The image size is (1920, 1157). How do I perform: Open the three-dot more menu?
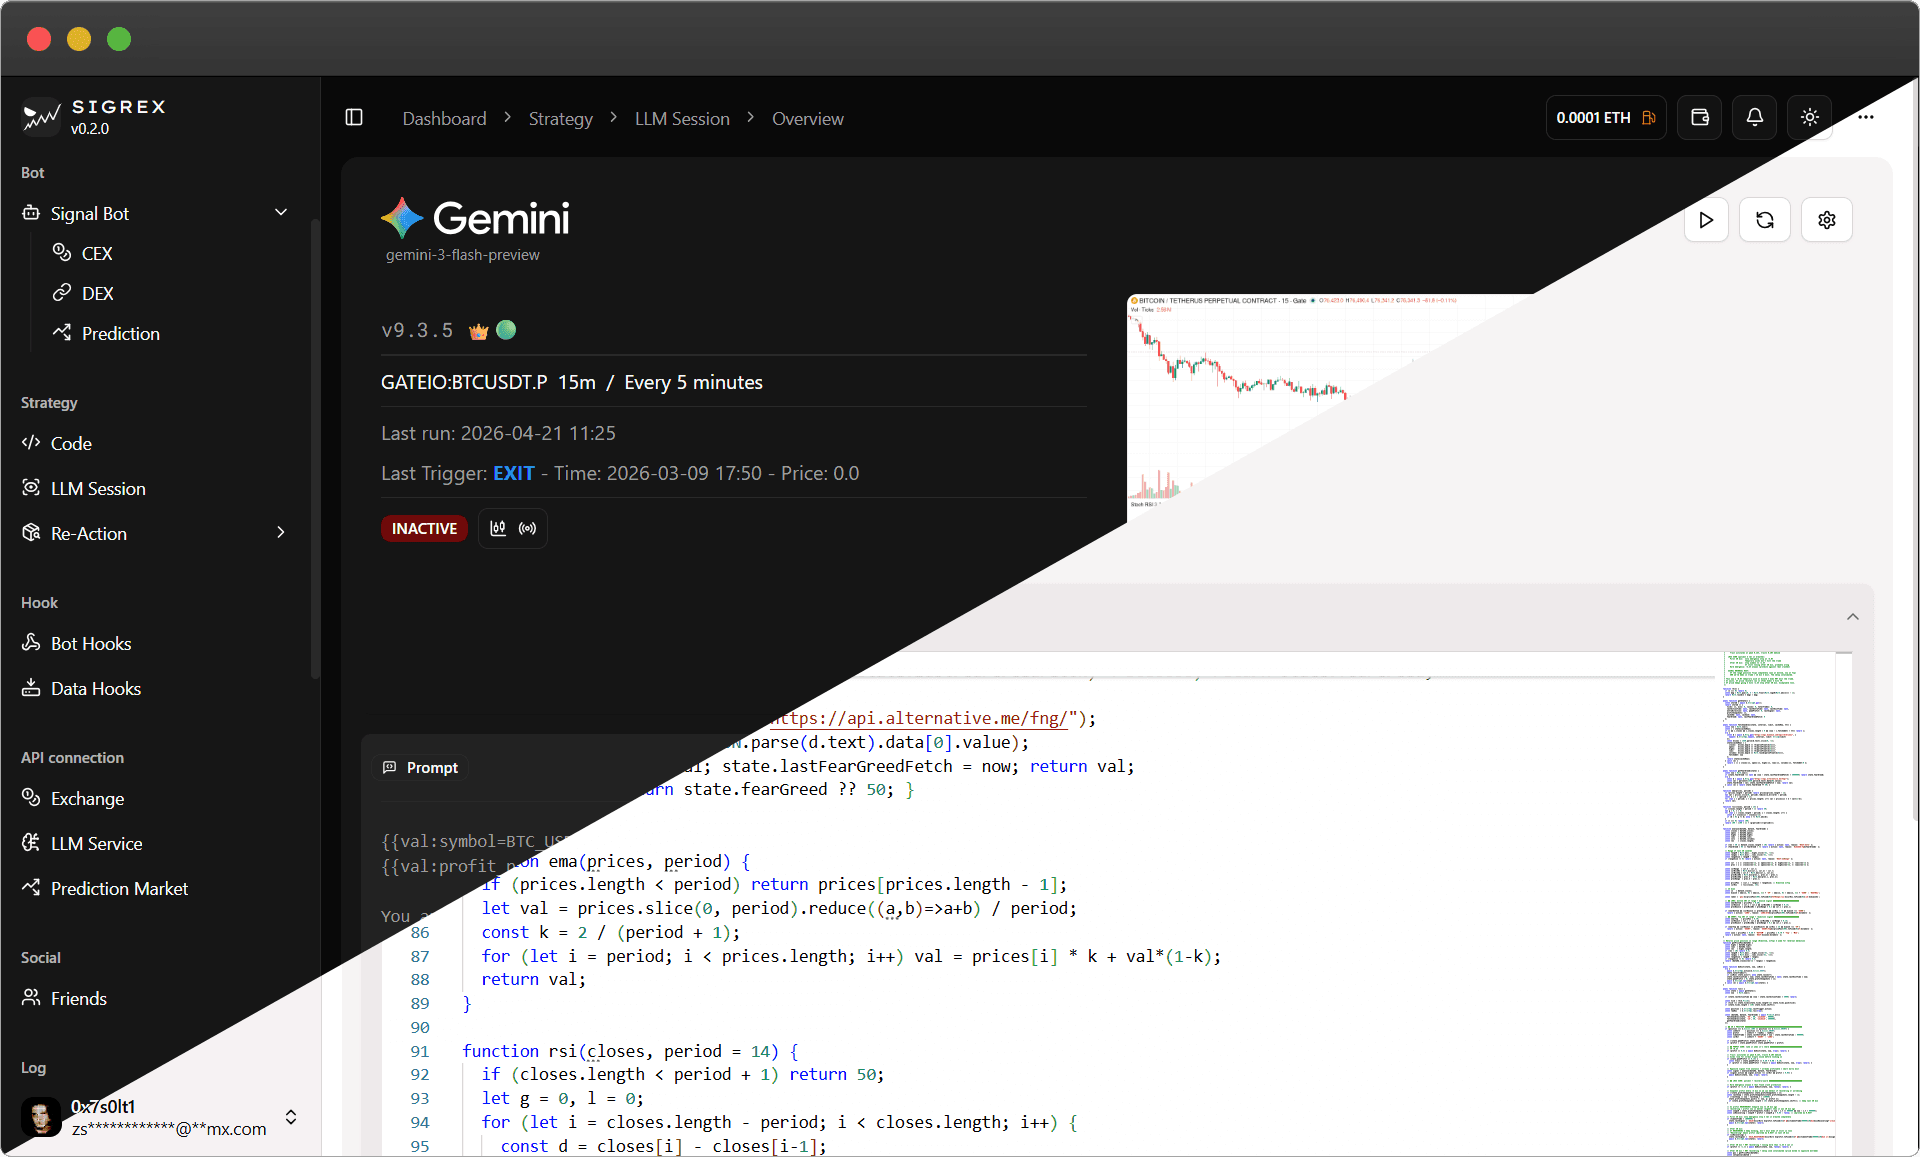click(x=1866, y=118)
